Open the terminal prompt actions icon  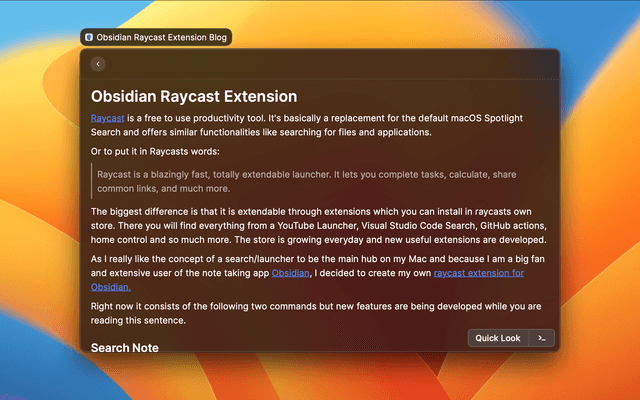(x=541, y=338)
